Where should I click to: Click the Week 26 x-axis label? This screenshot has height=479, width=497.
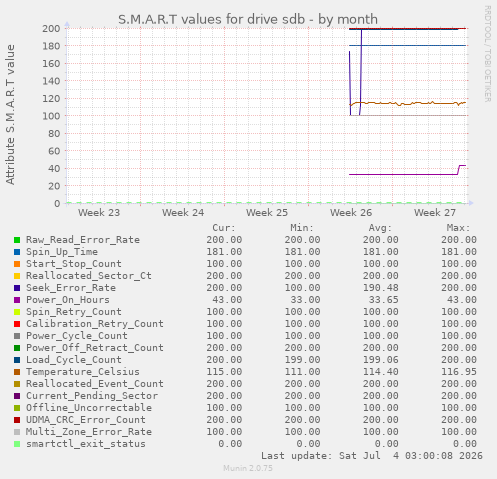351,213
